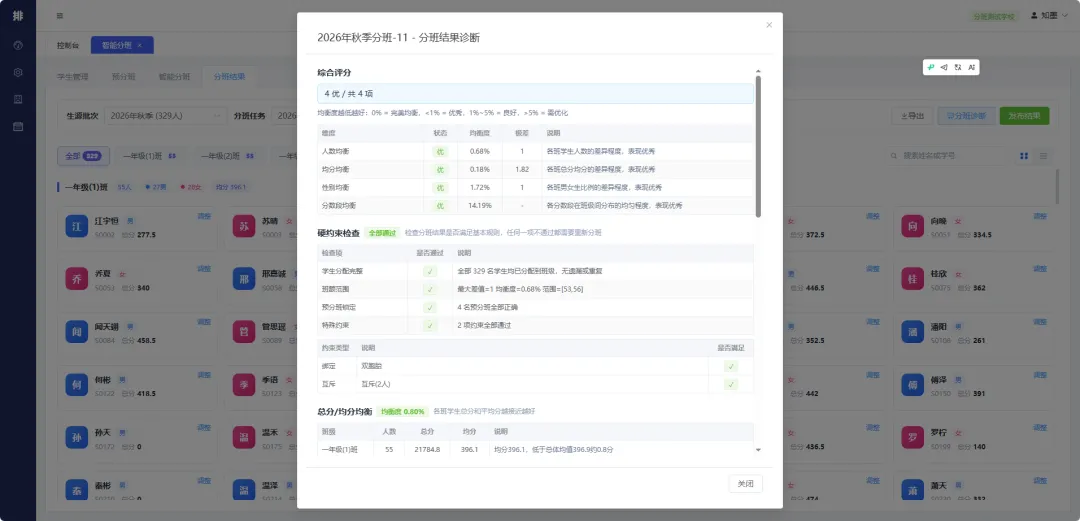Viewport: 1080px width, 521px height.
Task: Click the 桂 avatar of 桂欣
Action: pos(914,278)
